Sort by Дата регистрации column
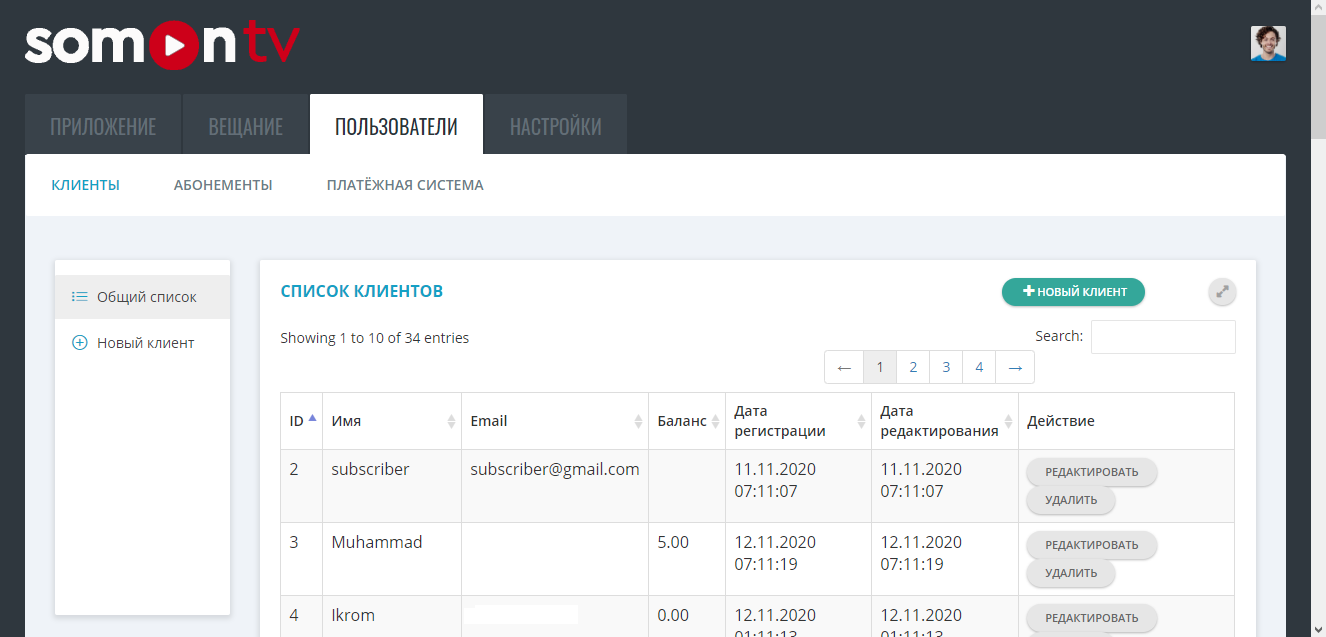This screenshot has width=1326, height=637. (x=797, y=421)
